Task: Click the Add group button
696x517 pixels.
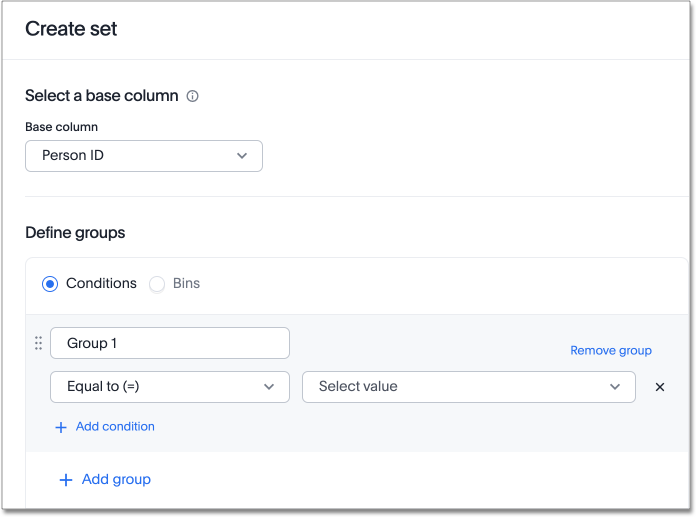Action: tap(116, 480)
